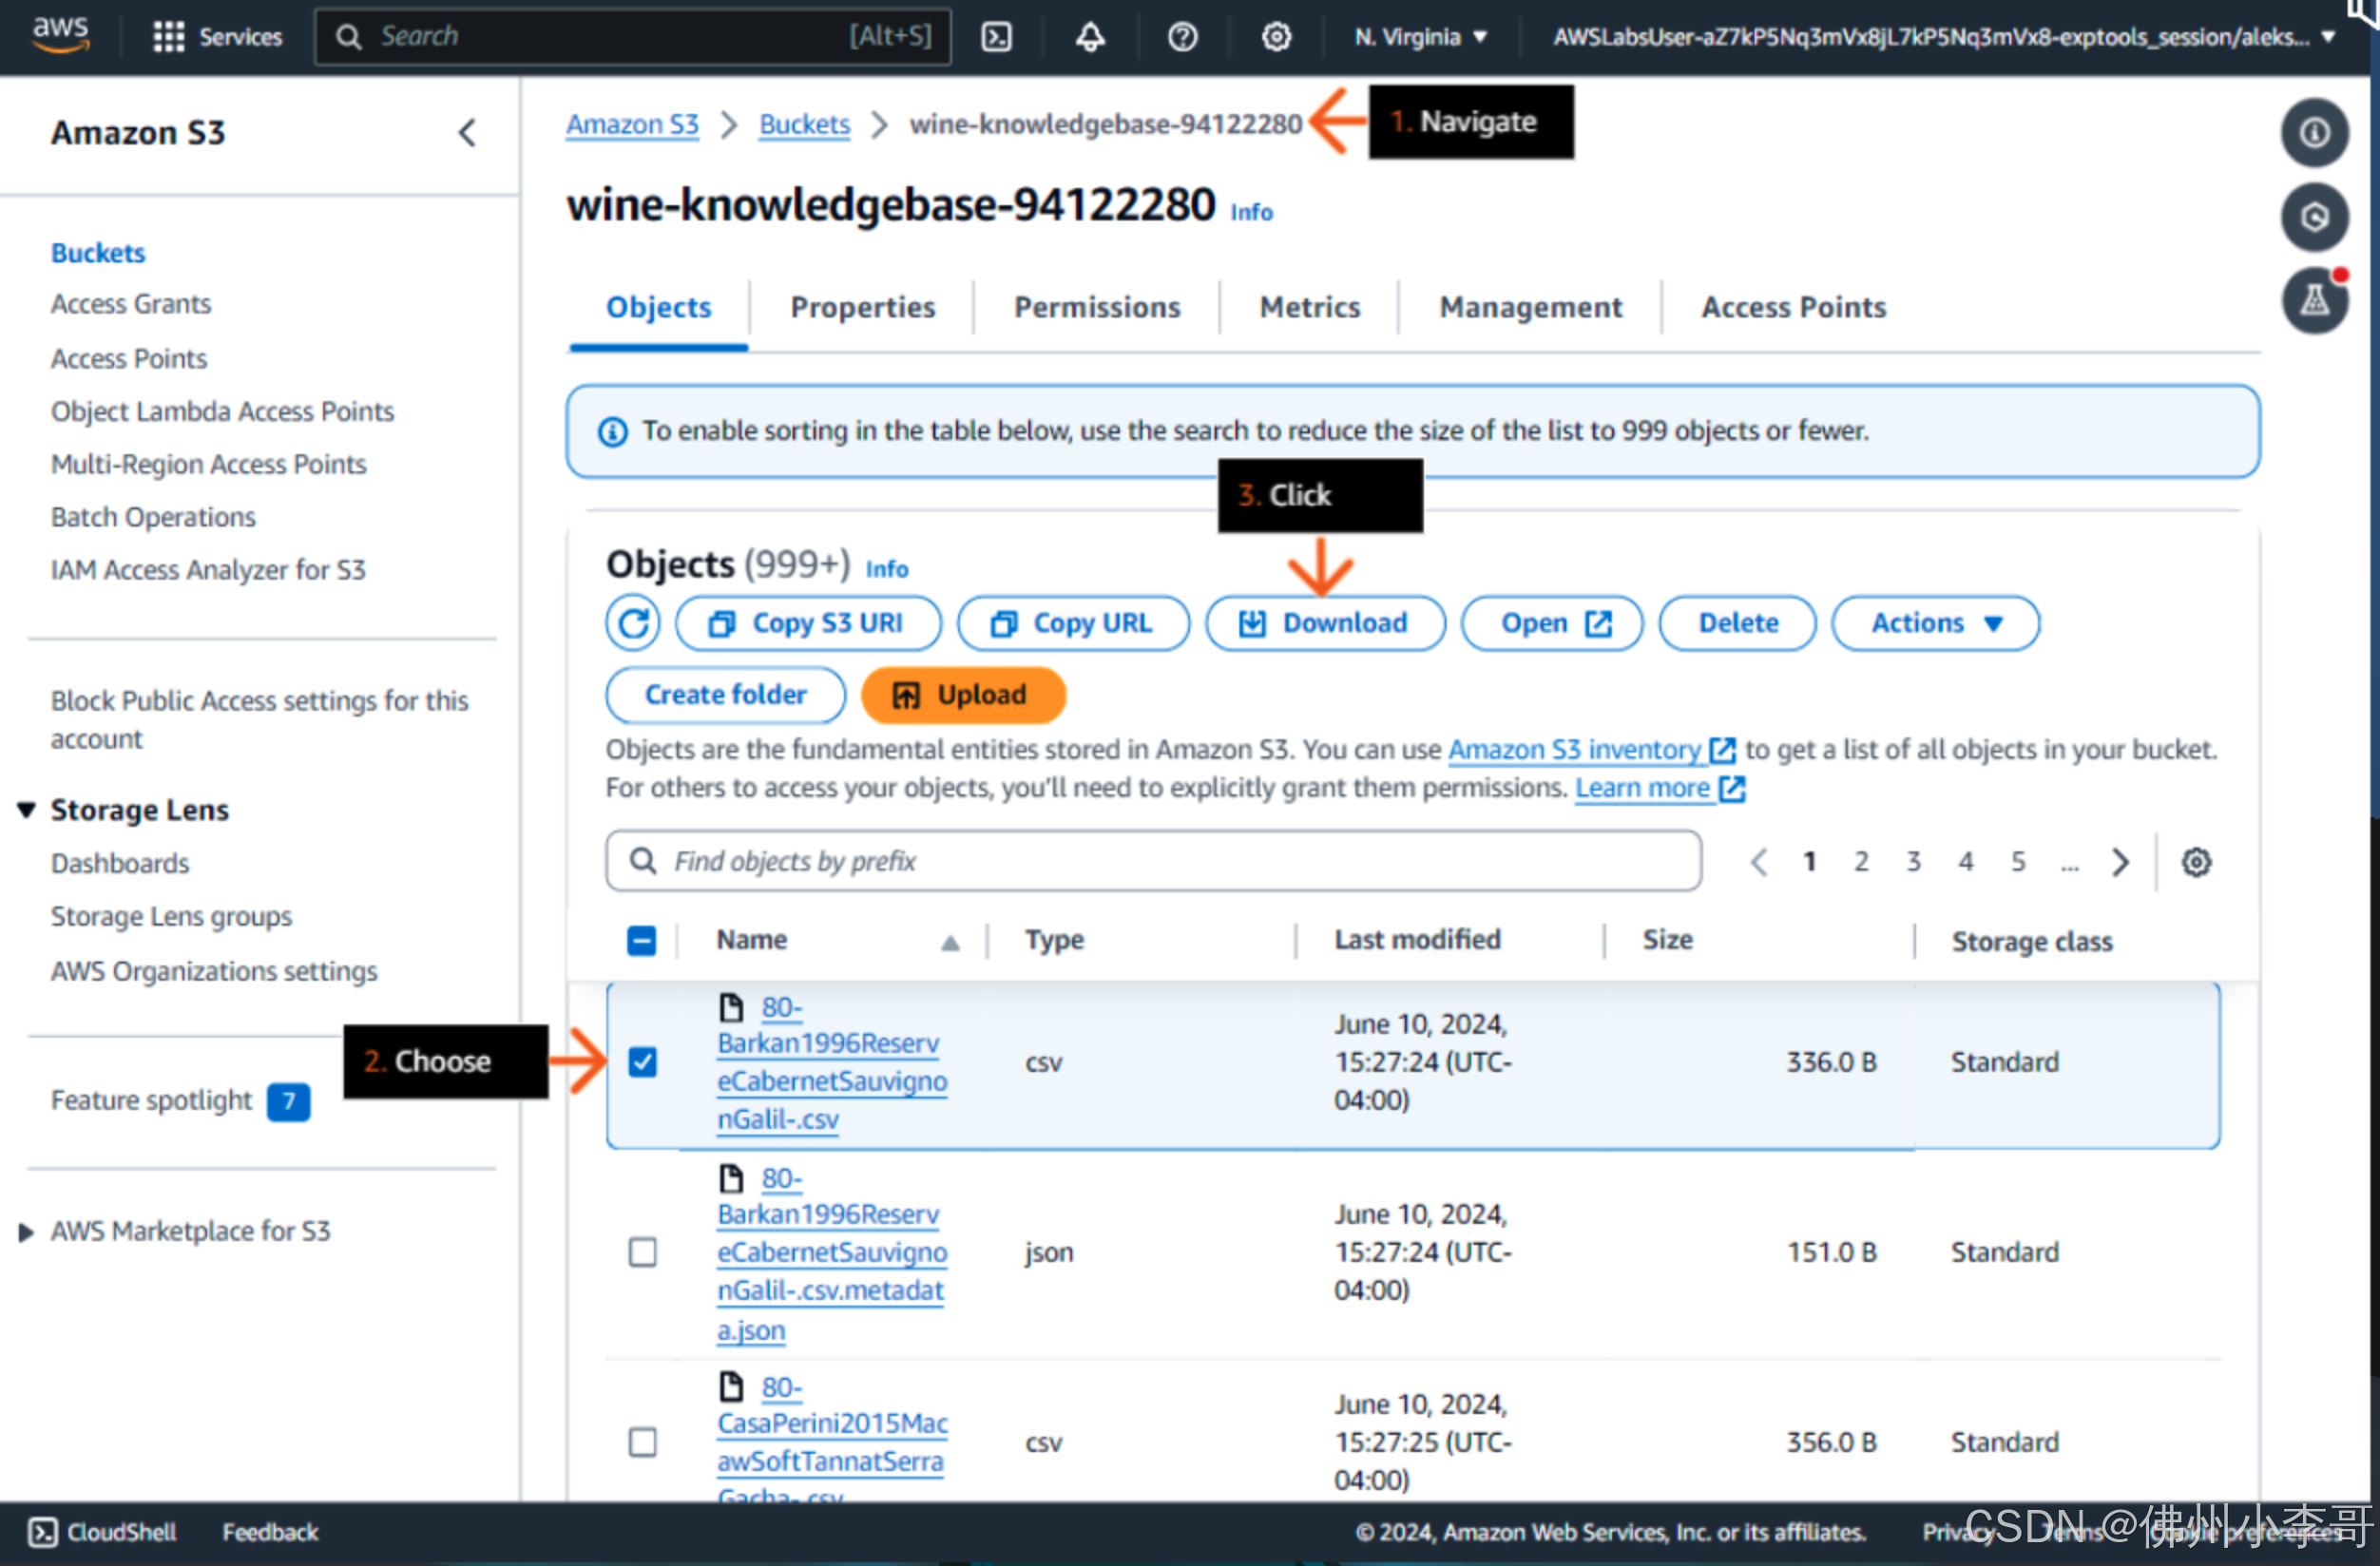Click the Feature spotlight badge 7

(288, 1101)
